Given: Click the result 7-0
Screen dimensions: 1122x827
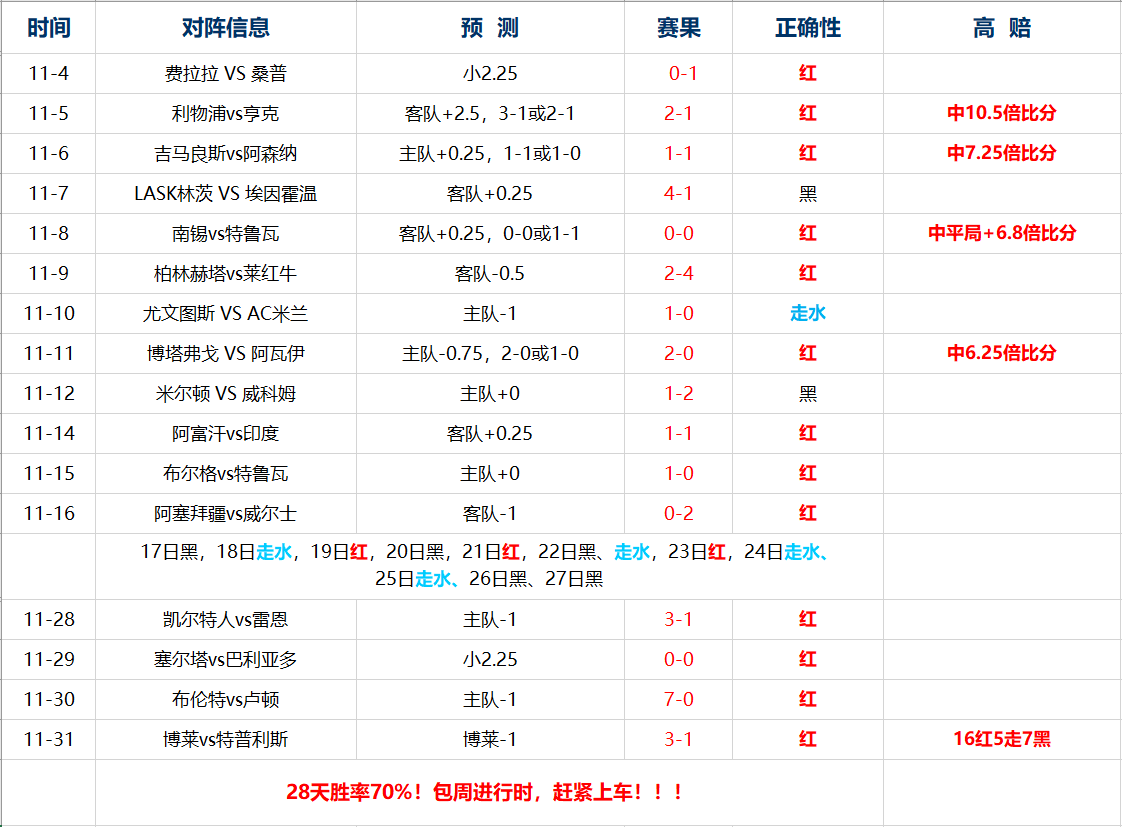Looking at the screenshot, I should pyautogui.click(x=678, y=700).
